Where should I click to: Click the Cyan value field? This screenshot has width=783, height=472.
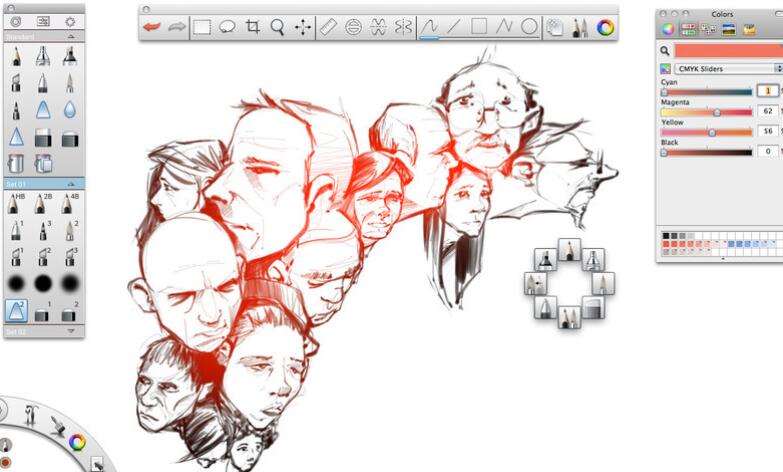(768, 90)
